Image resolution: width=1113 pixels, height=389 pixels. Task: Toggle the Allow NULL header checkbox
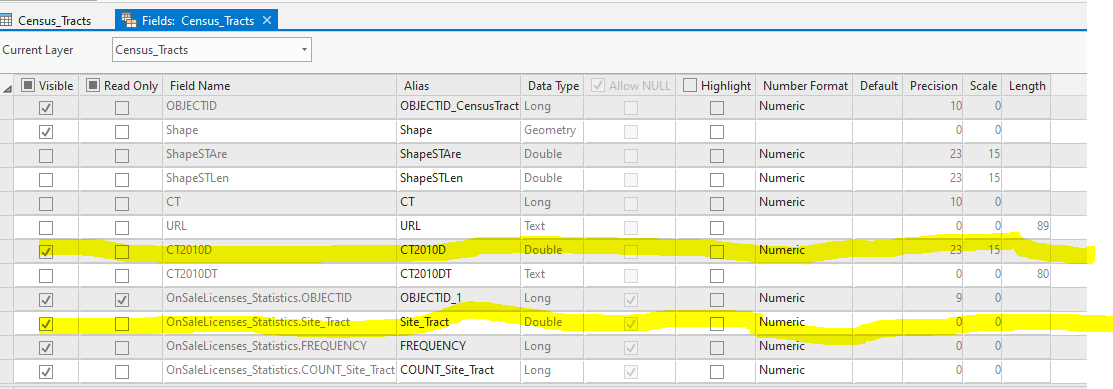pyautogui.click(x=597, y=85)
